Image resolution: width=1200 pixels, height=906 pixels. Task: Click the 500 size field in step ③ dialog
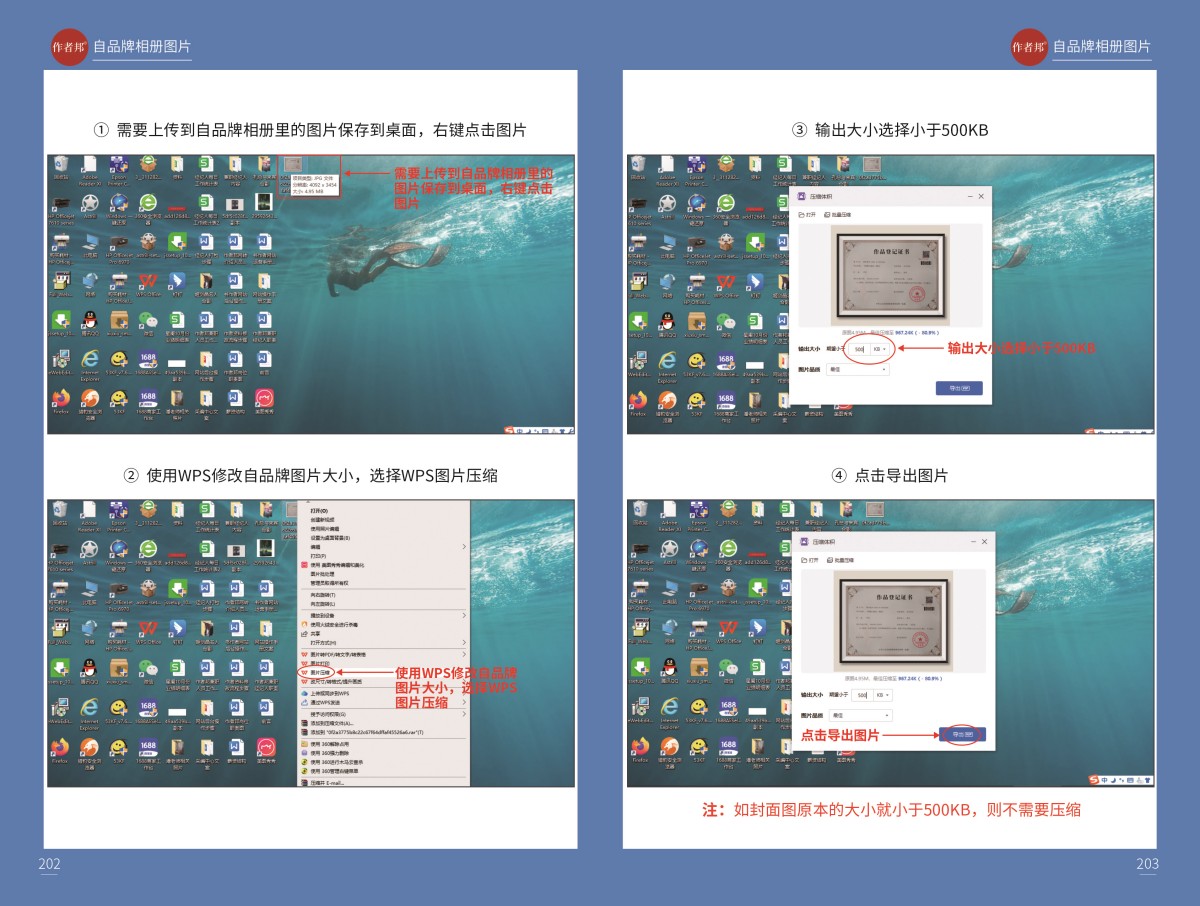(x=860, y=349)
